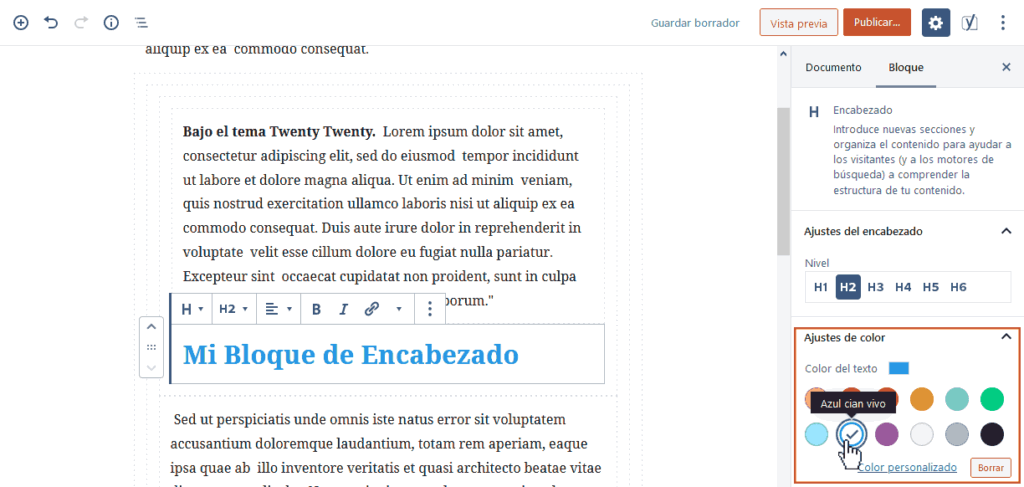Open more block options menu
The image size is (1024, 487).
point(430,309)
